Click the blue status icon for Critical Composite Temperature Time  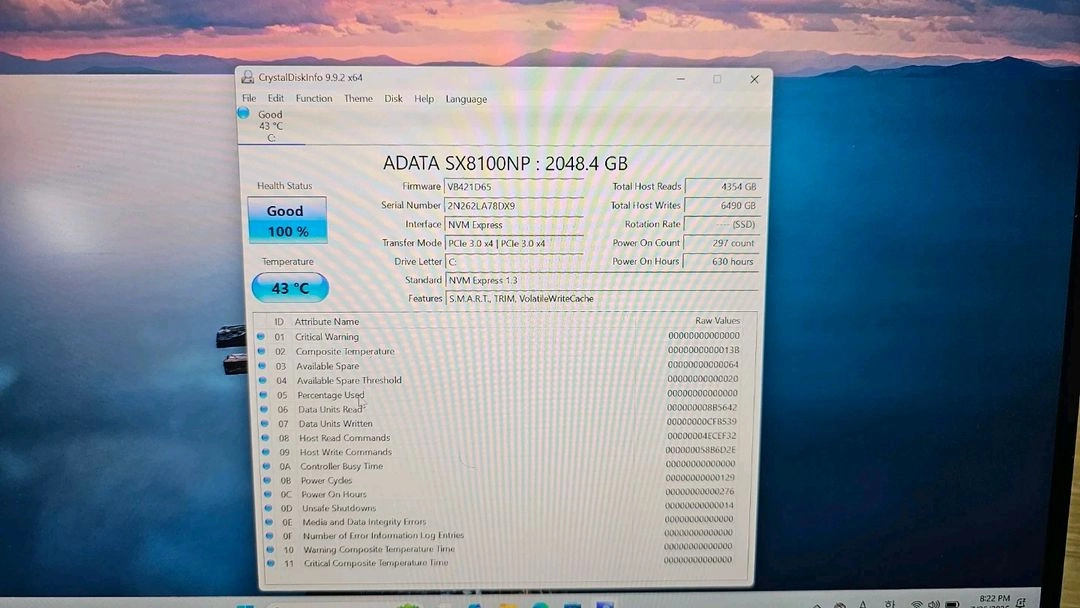click(x=271, y=563)
